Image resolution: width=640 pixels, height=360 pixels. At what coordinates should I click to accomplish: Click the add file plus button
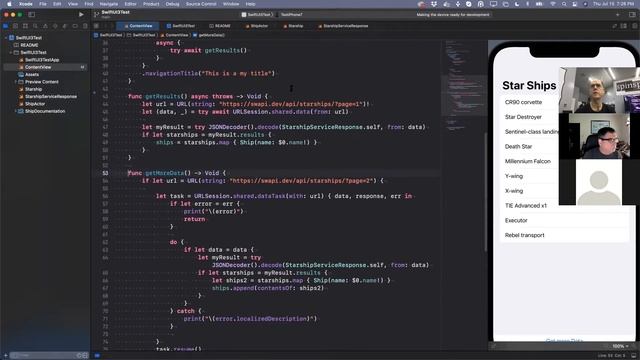tap(5, 356)
